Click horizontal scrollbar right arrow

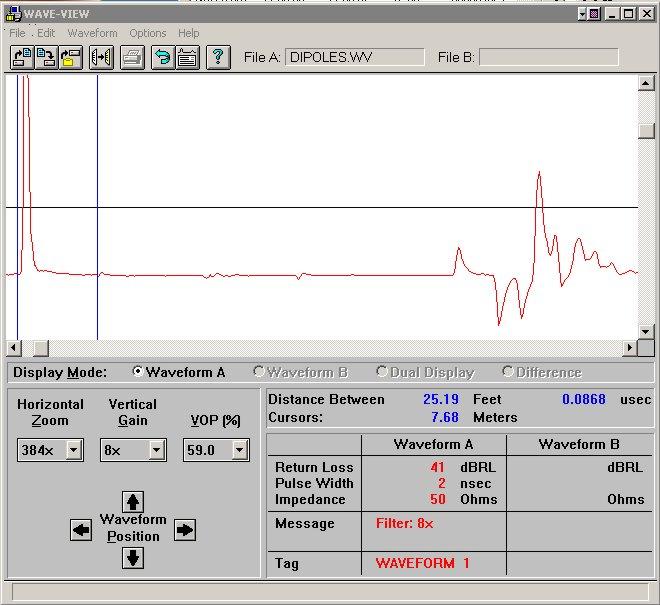pyautogui.click(x=630, y=348)
